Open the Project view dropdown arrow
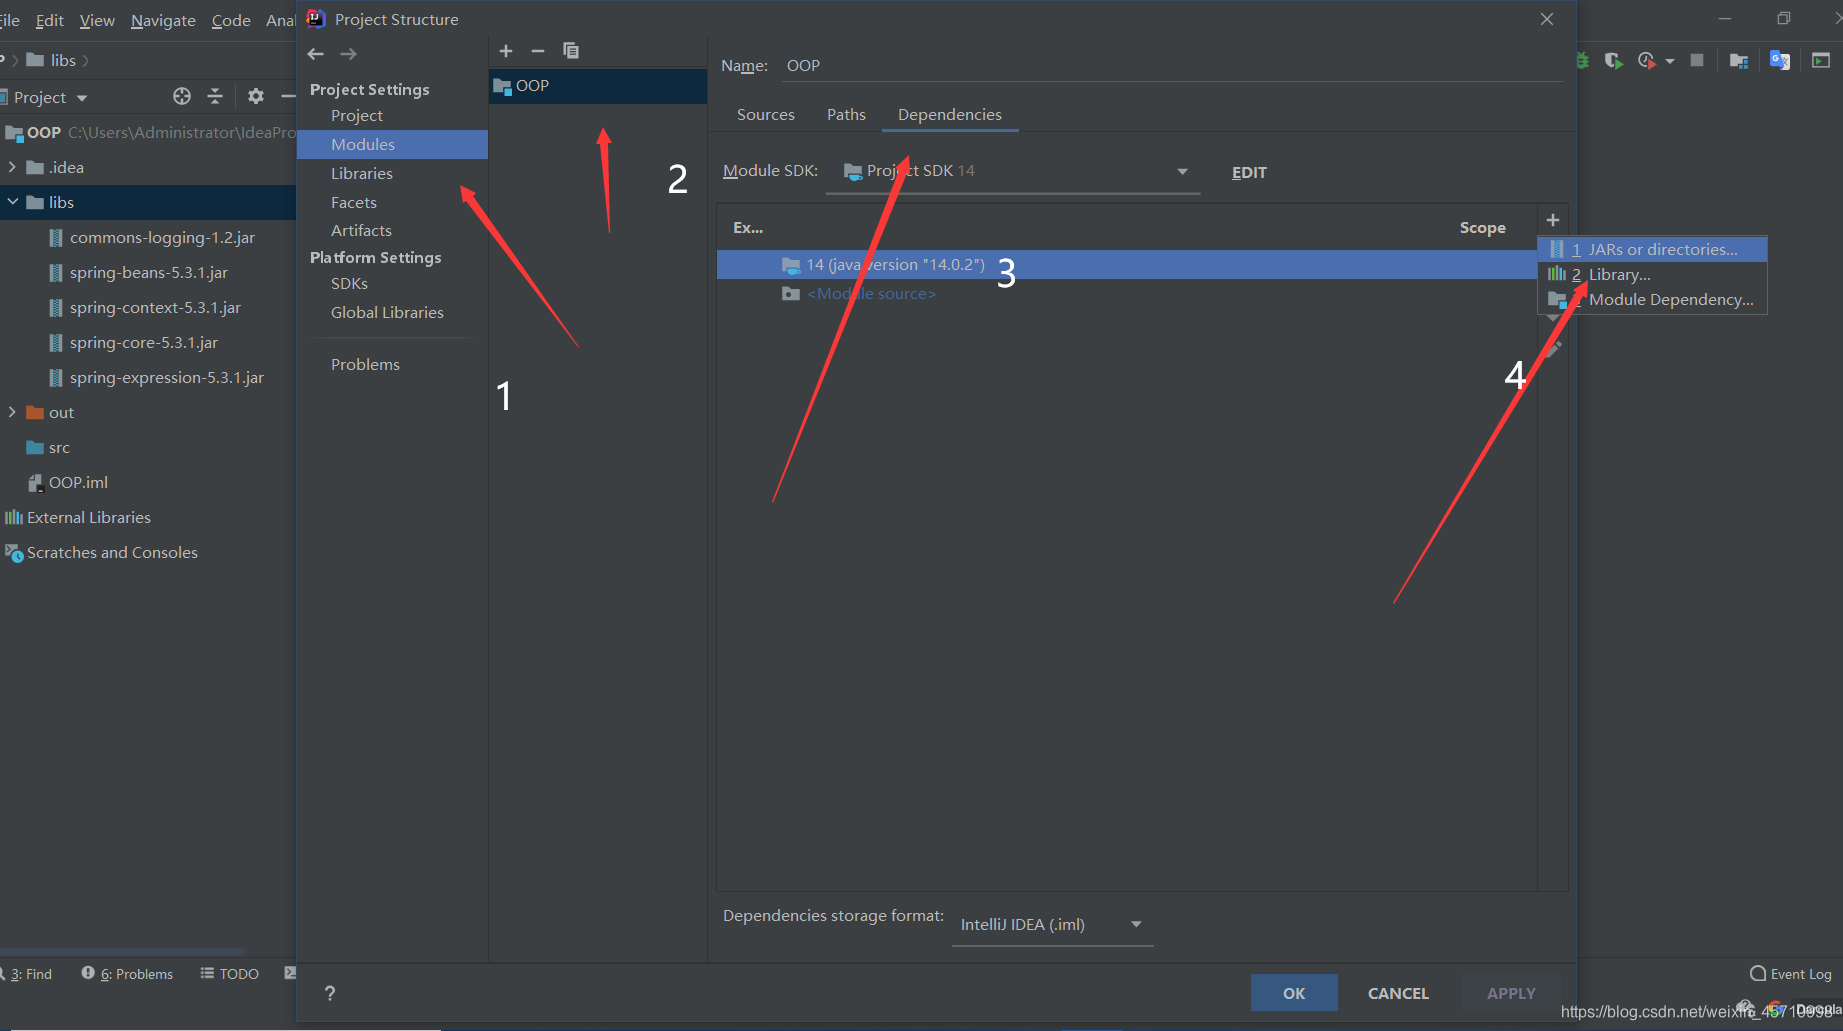The height and width of the screenshot is (1031, 1843). click(82, 98)
